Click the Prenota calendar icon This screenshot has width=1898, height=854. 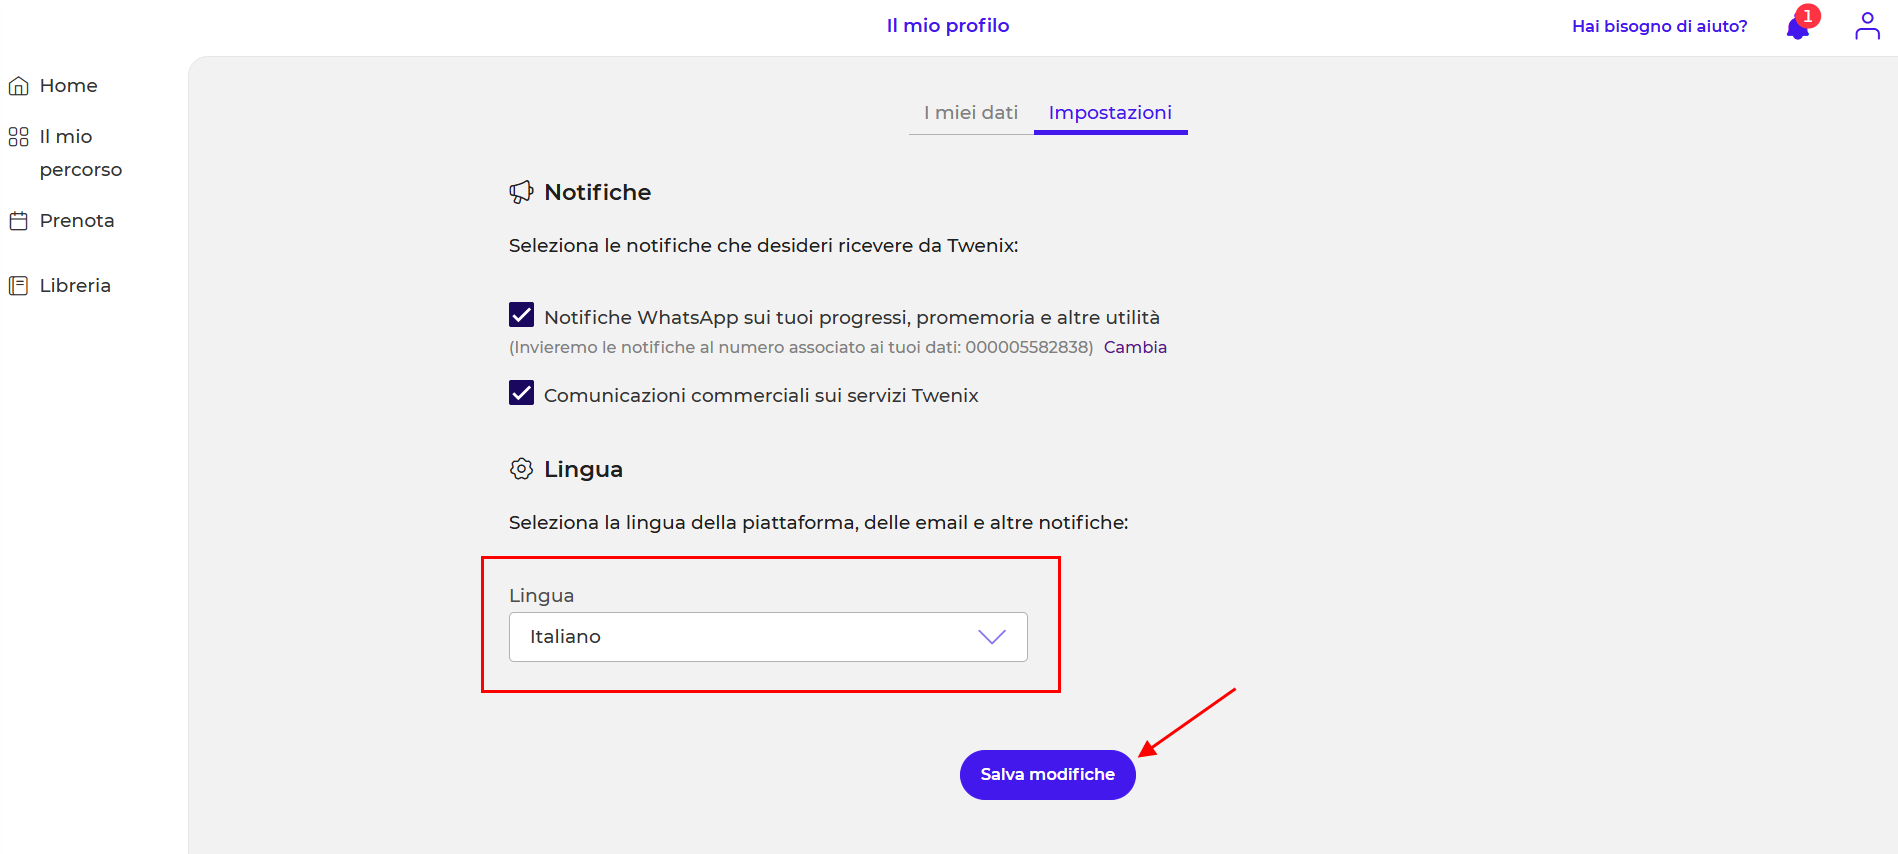point(18,221)
